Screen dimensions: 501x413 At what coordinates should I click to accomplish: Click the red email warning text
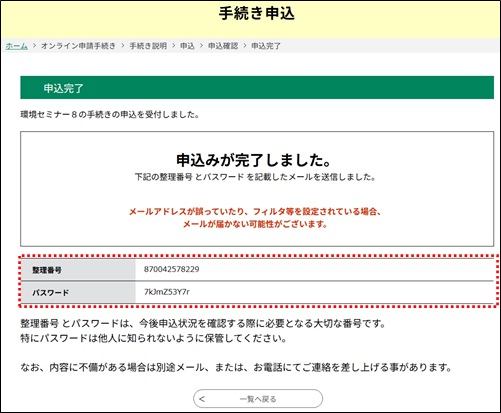[255, 218]
